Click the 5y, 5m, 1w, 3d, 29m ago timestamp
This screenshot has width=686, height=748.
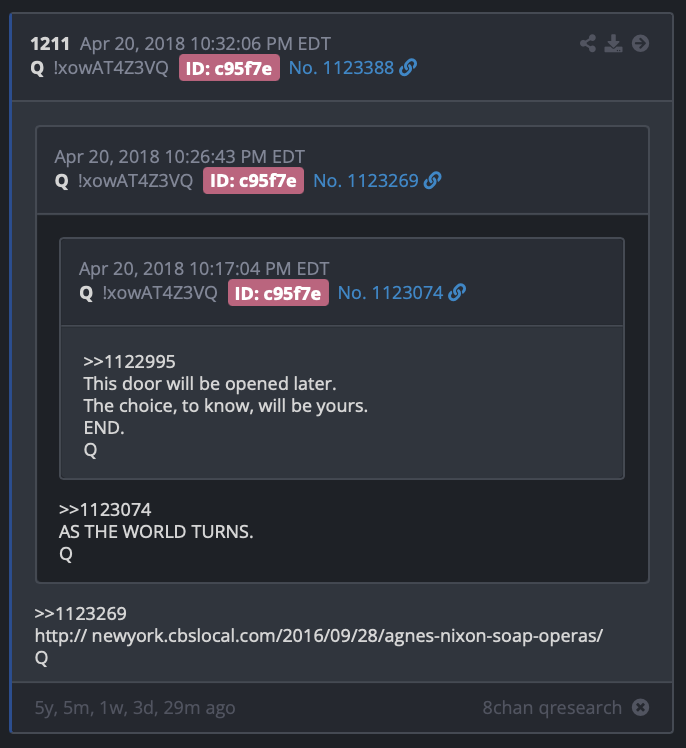click(135, 708)
